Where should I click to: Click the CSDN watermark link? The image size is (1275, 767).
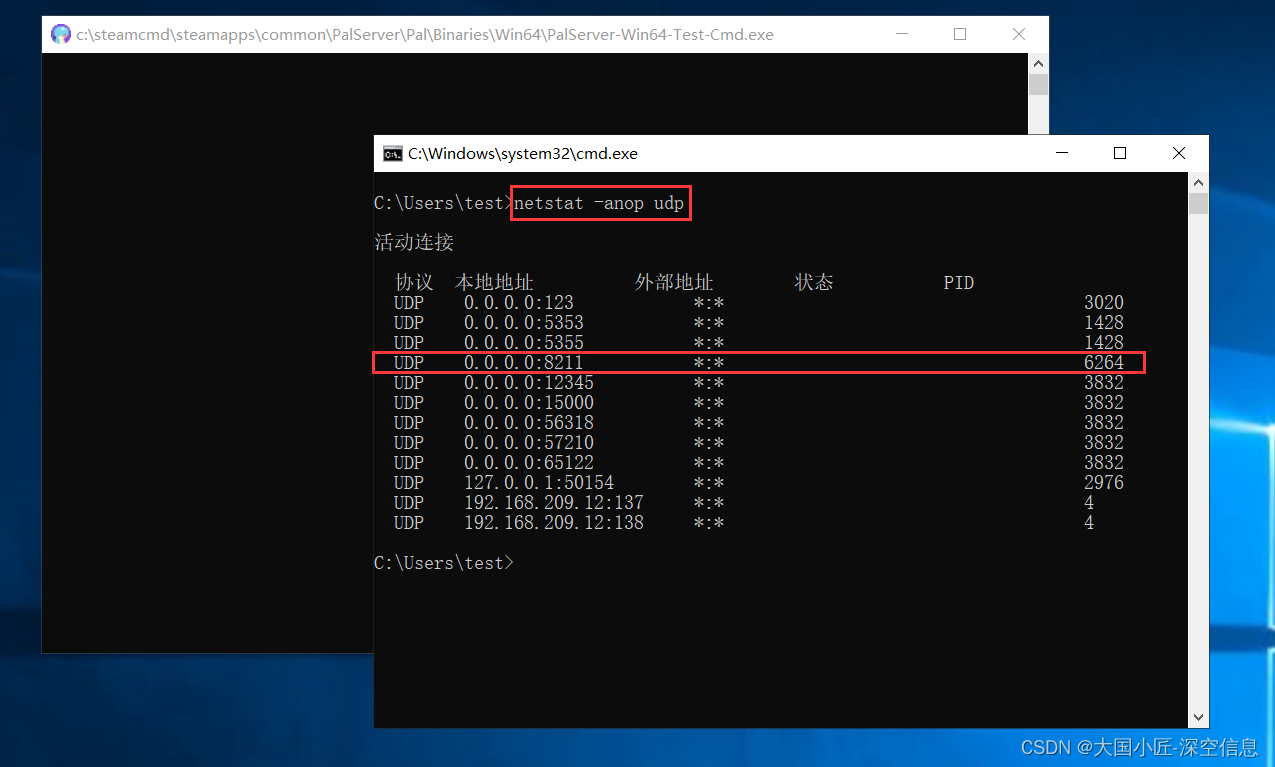click(x=1139, y=747)
